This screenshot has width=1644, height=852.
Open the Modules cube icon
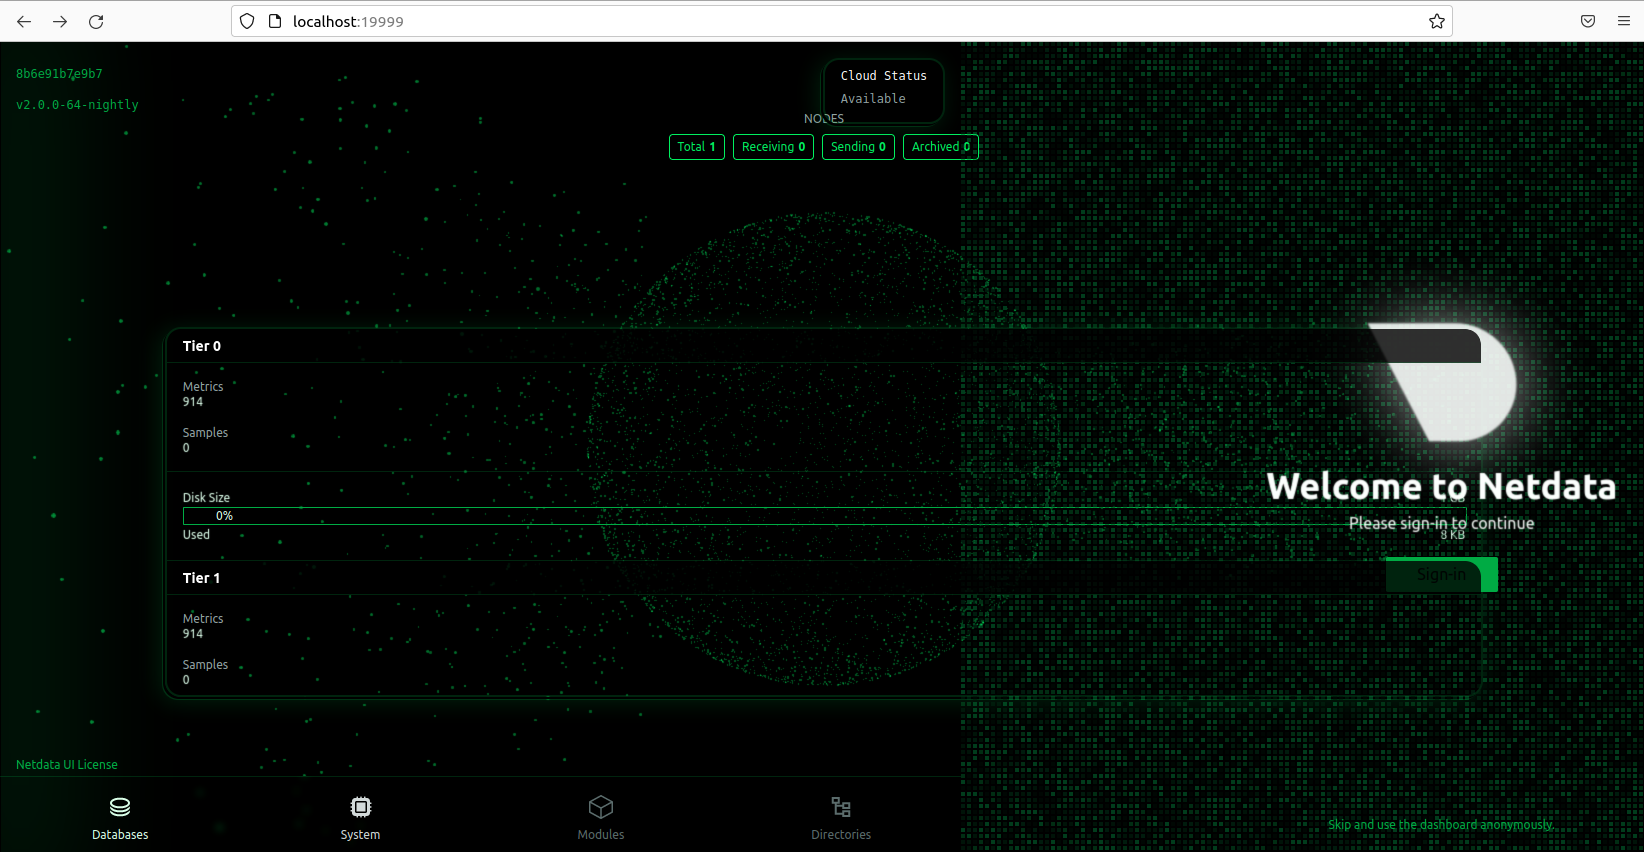click(600, 807)
